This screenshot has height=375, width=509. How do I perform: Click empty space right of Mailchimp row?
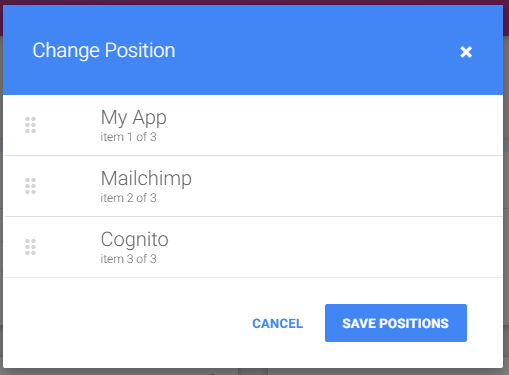(x=347, y=186)
